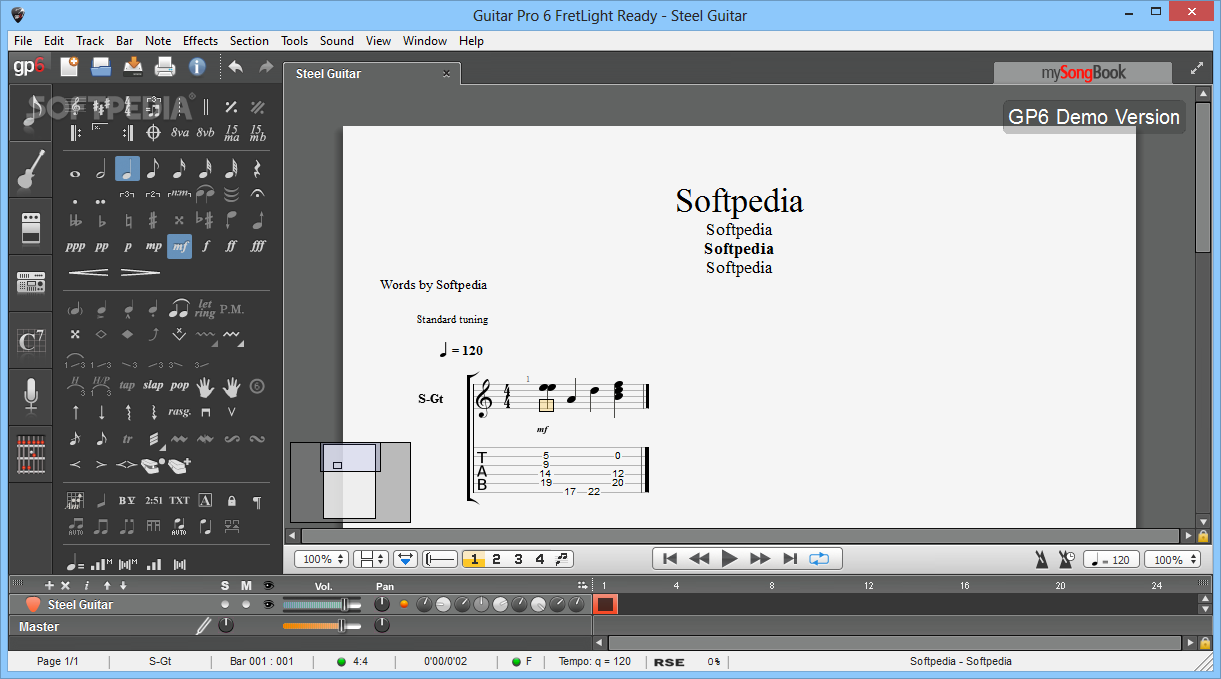This screenshot has width=1221, height=679.
Task: Open the tempo 120 field in playback bar
Action: 1111,559
